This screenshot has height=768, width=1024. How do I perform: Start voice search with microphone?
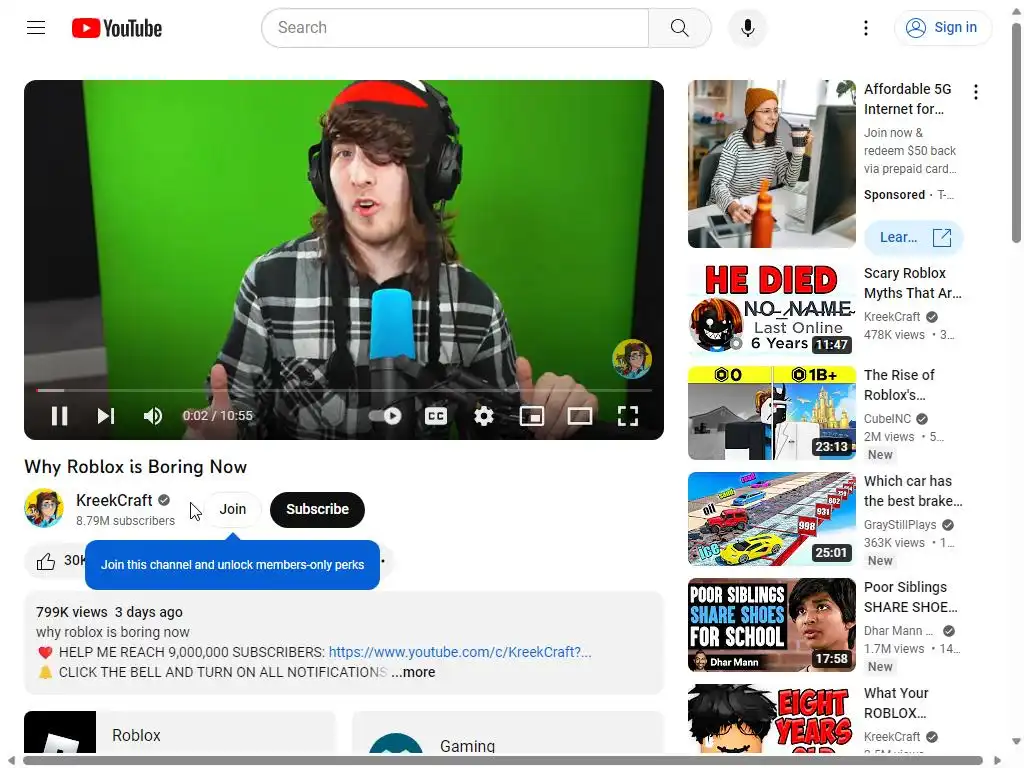pyautogui.click(x=748, y=27)
